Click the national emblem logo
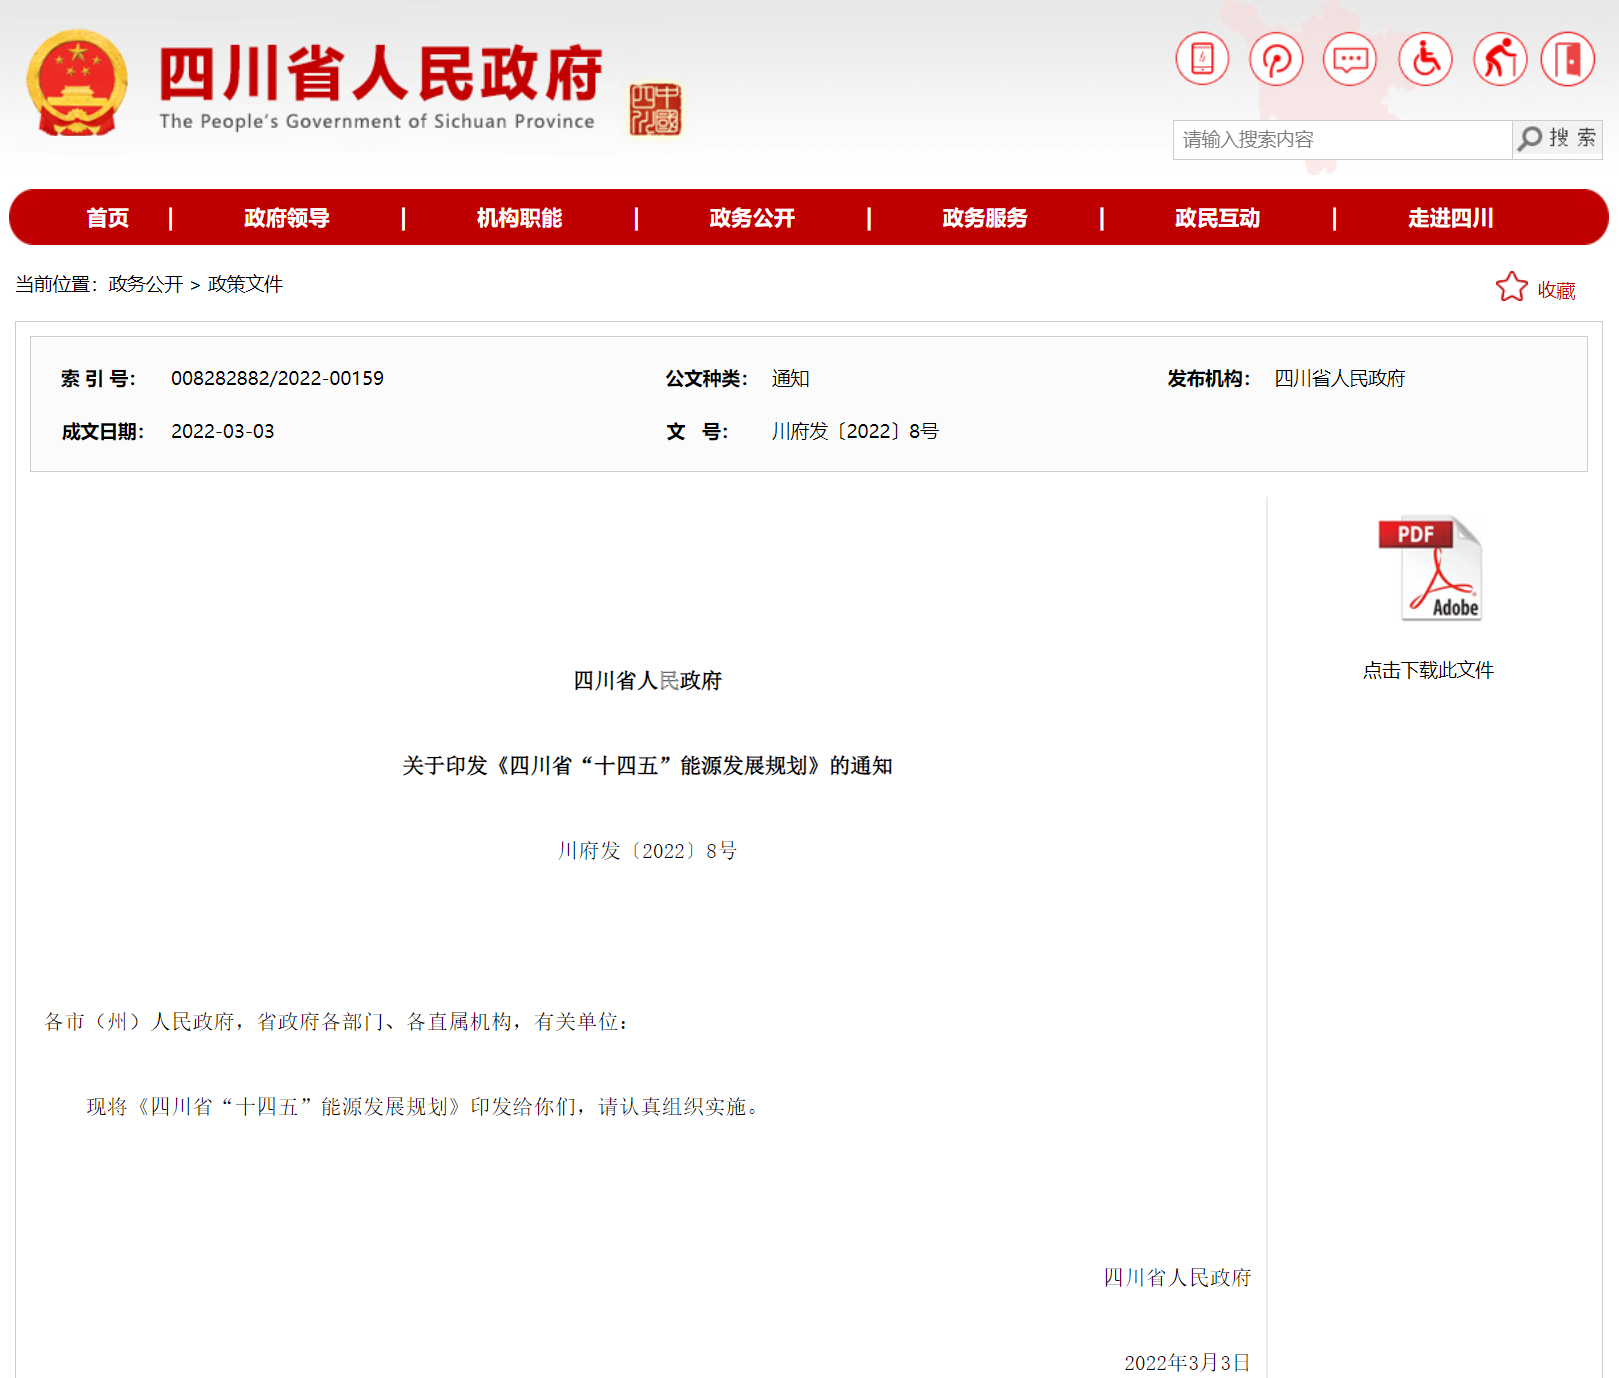1619x1378 pixels. (77, 84)
